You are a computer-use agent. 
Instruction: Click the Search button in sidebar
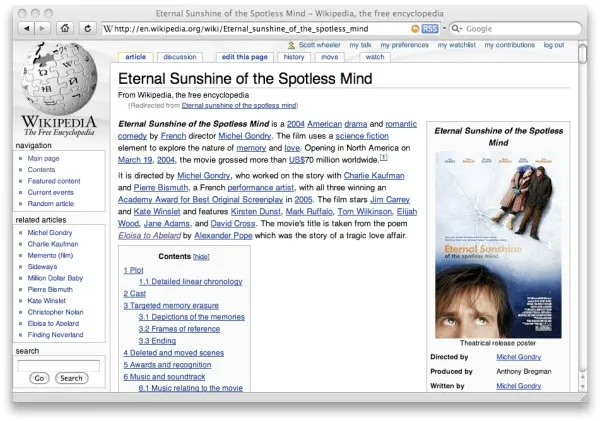click(72, 378)
